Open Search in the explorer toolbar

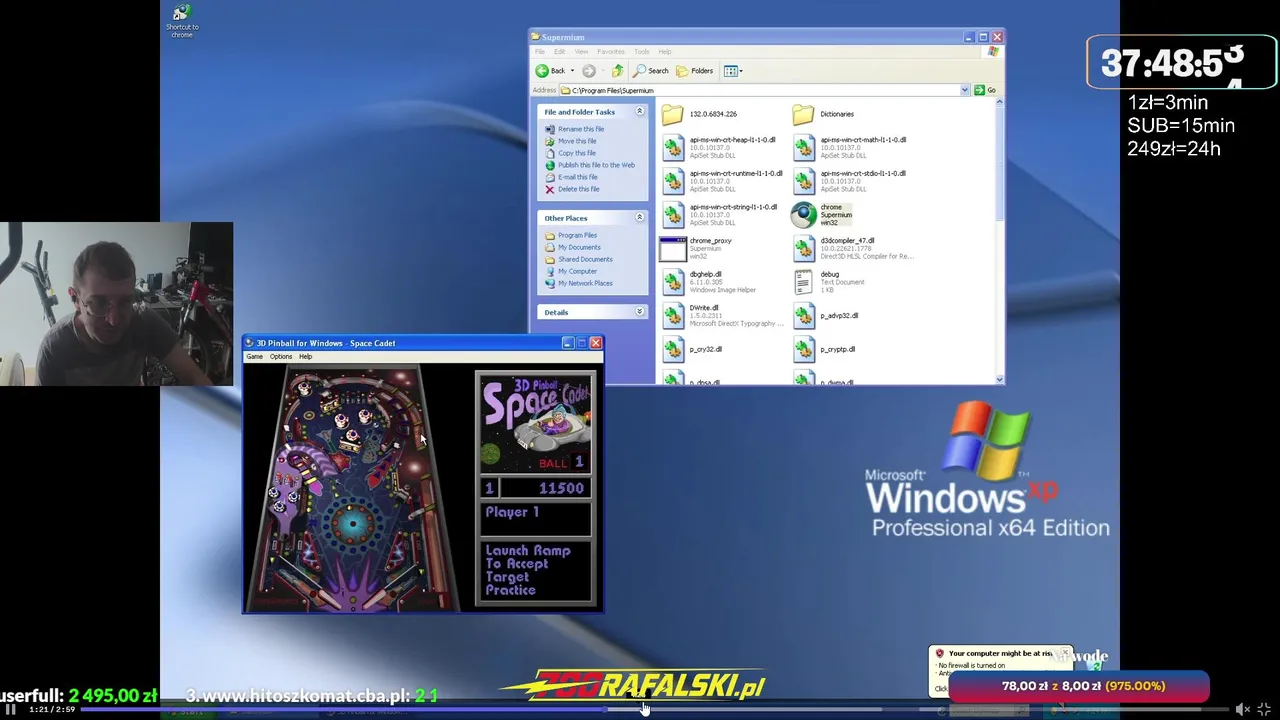(650, 71)
